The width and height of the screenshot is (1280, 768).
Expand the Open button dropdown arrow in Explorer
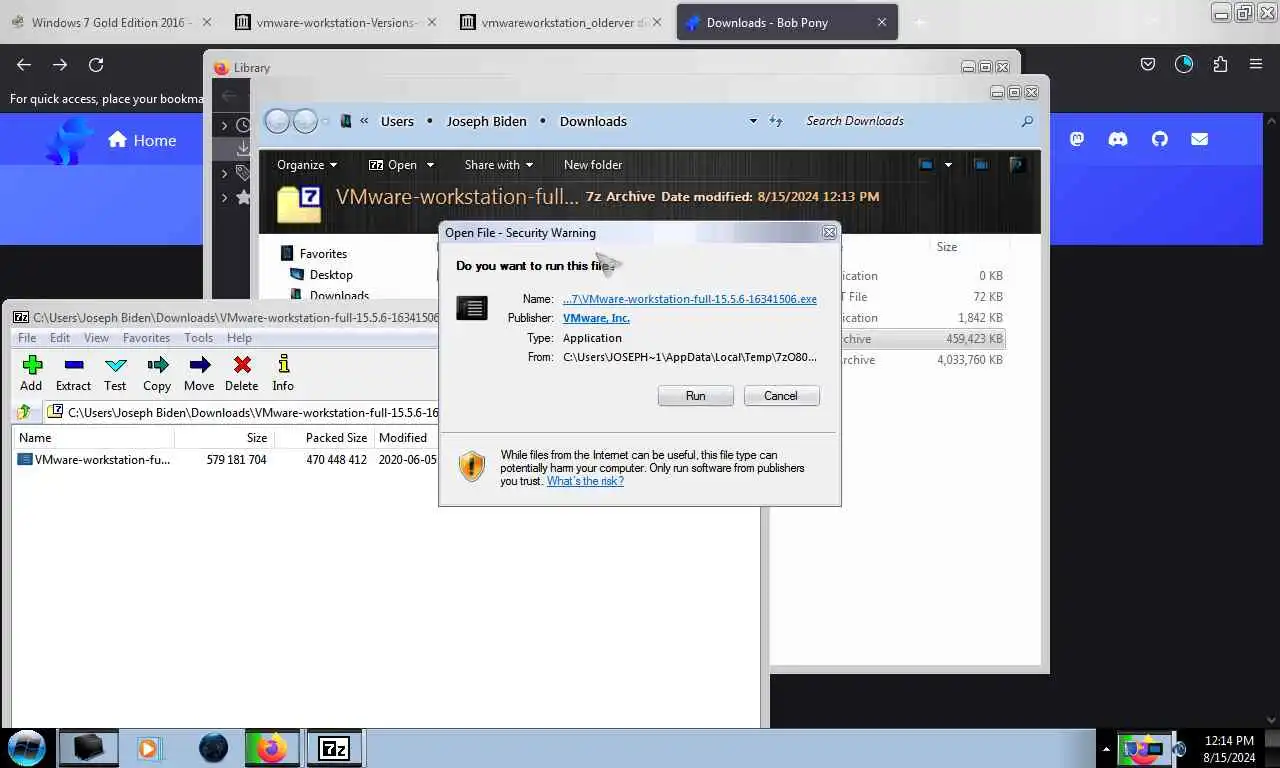[x=430, y=165]
